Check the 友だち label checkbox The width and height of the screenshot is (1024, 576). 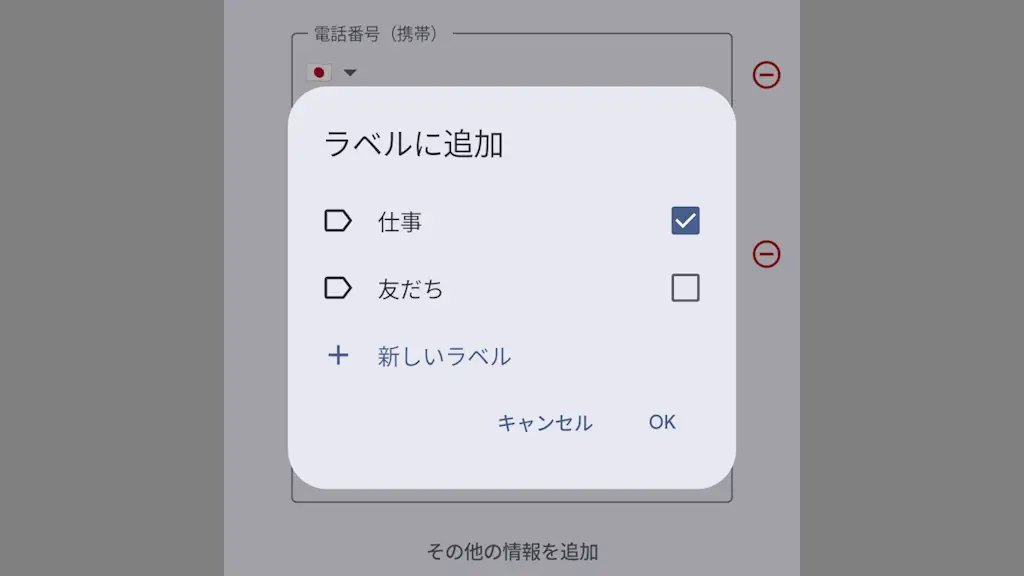point(684,289)
